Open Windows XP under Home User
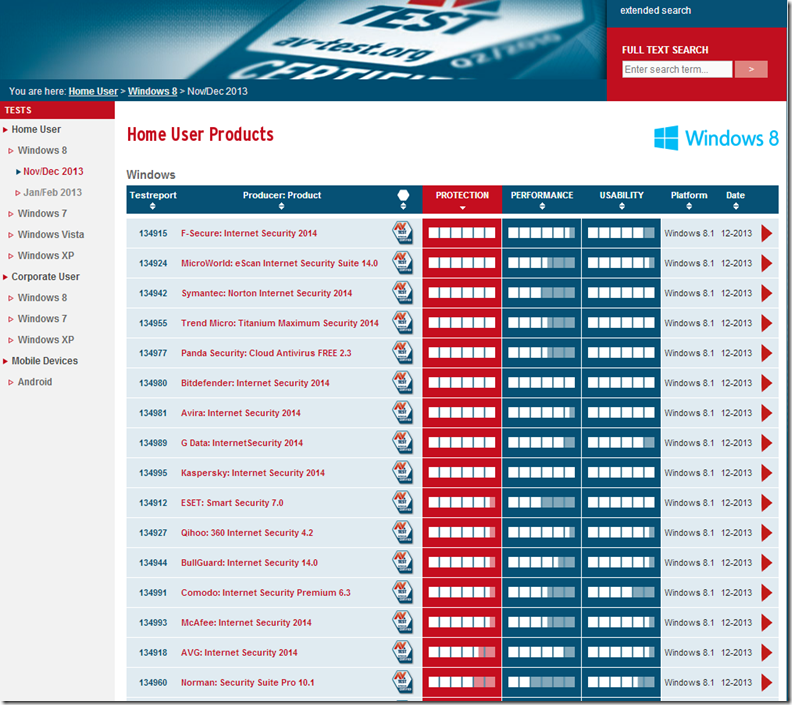 46,256
